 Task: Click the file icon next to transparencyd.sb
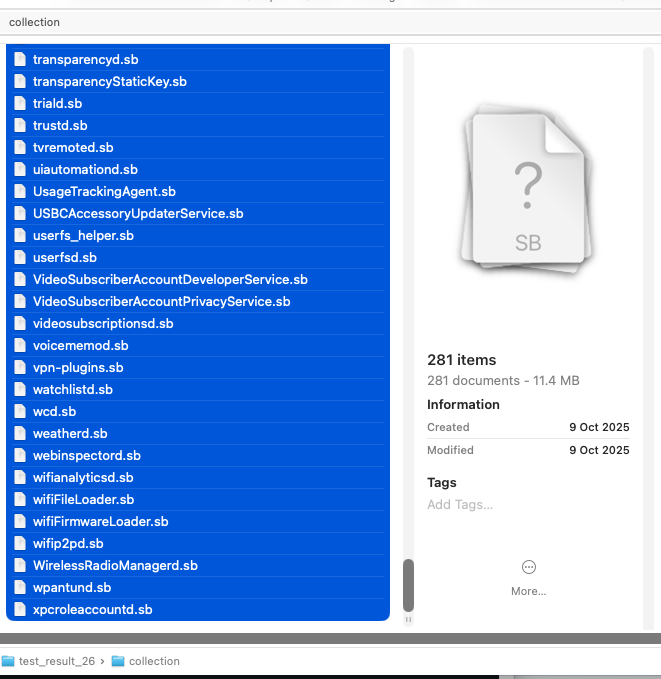point(19,60)
